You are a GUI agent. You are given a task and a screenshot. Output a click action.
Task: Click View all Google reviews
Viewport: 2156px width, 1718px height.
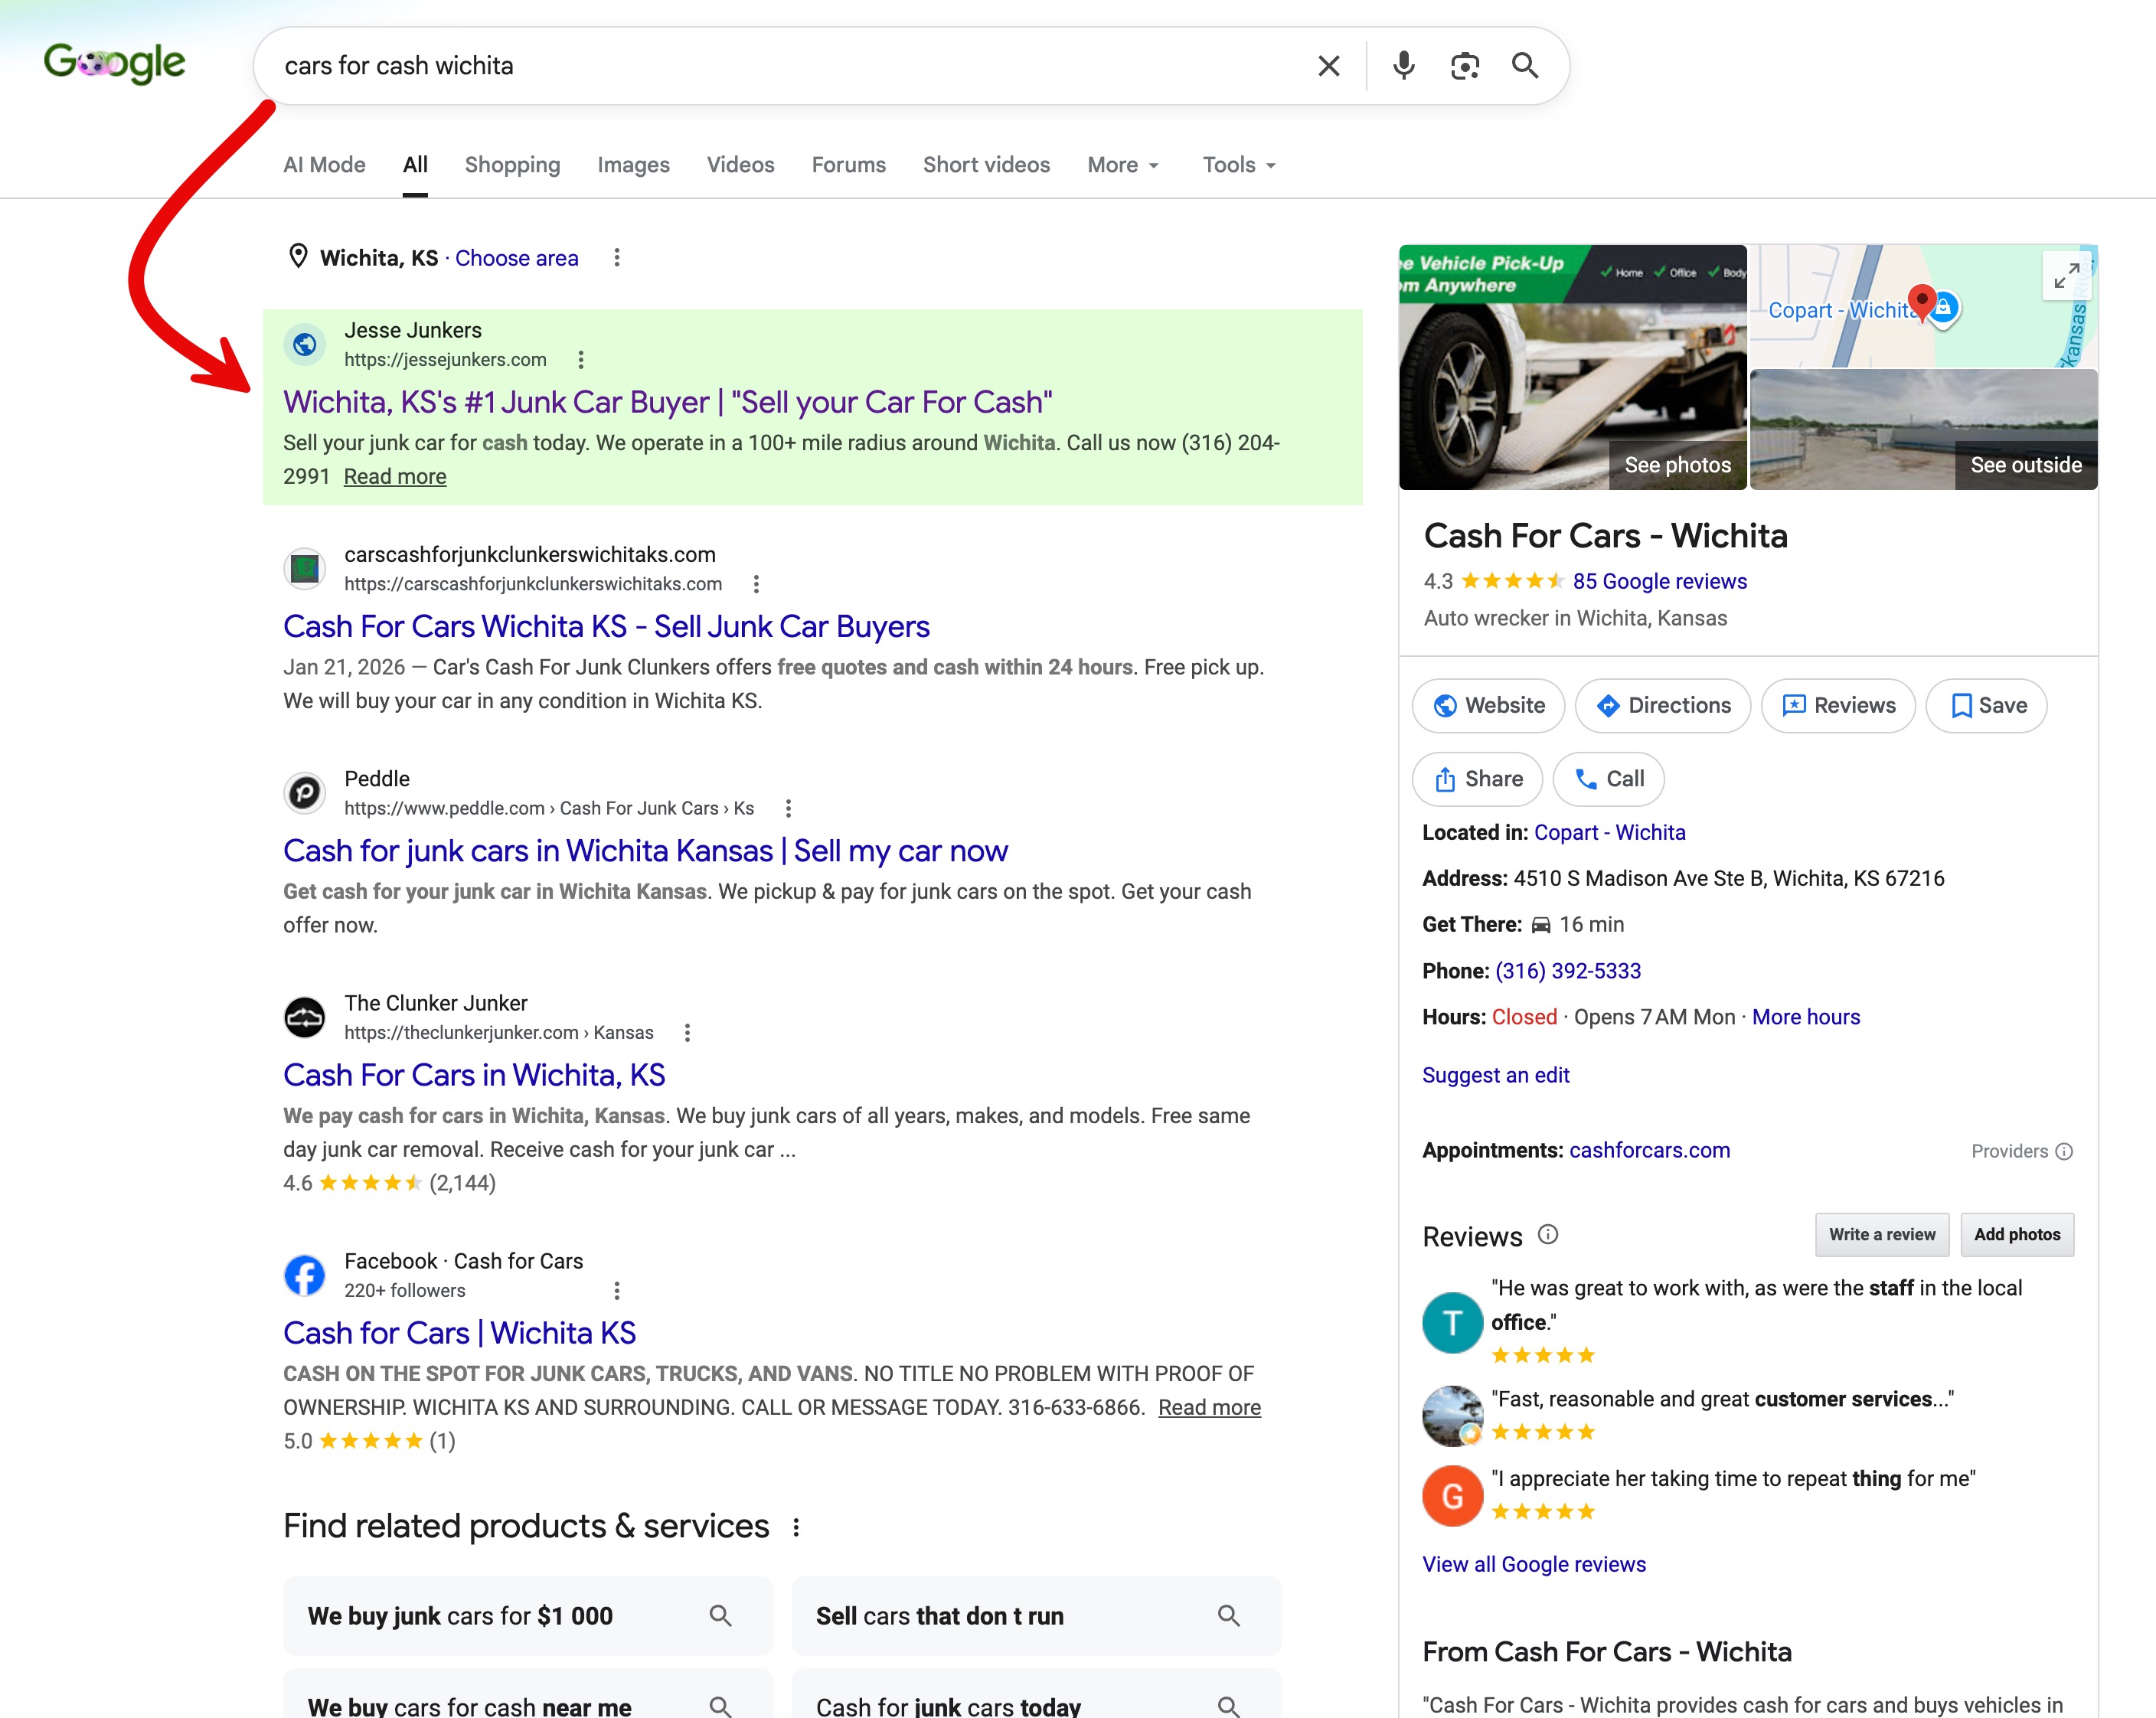coord(1533,1565)
